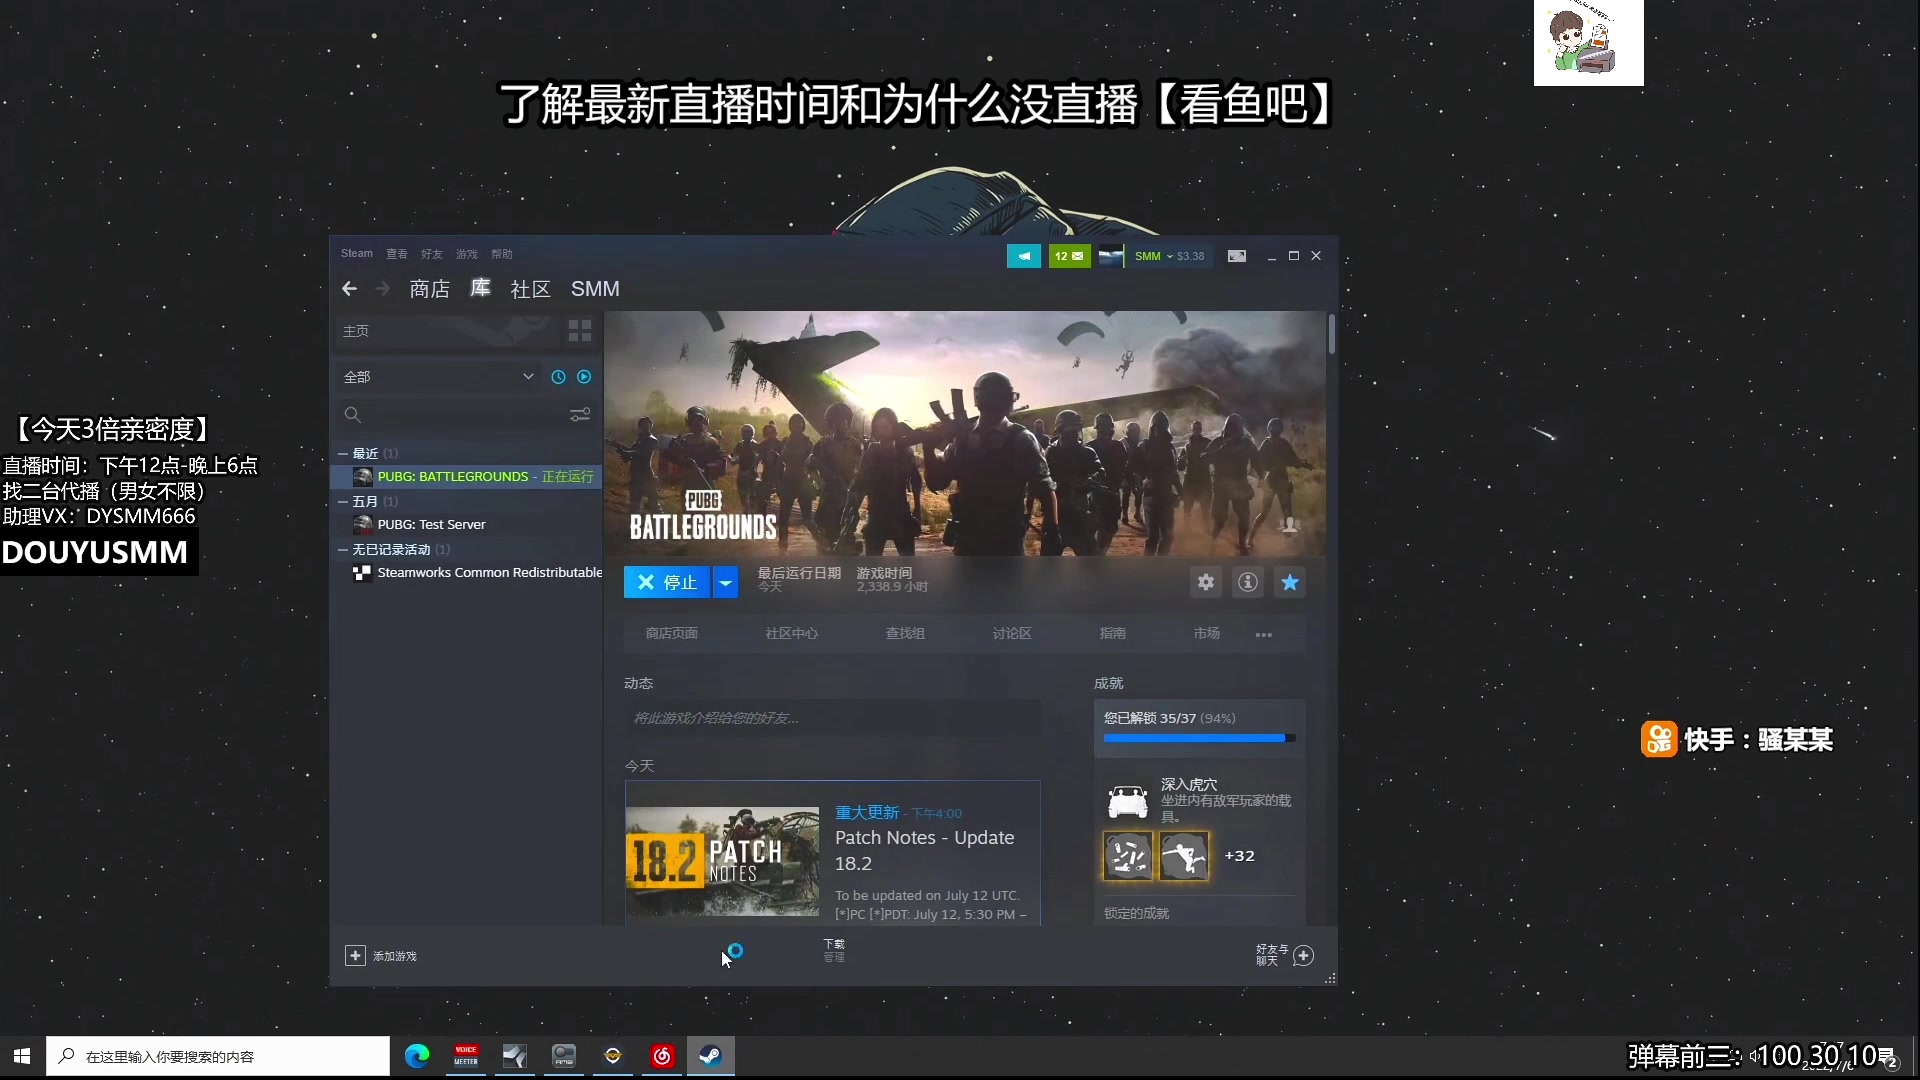Open the 18.2 Patch Notes thumbnail
This screenshot has width=1920, height=1080.
[722, 861]
